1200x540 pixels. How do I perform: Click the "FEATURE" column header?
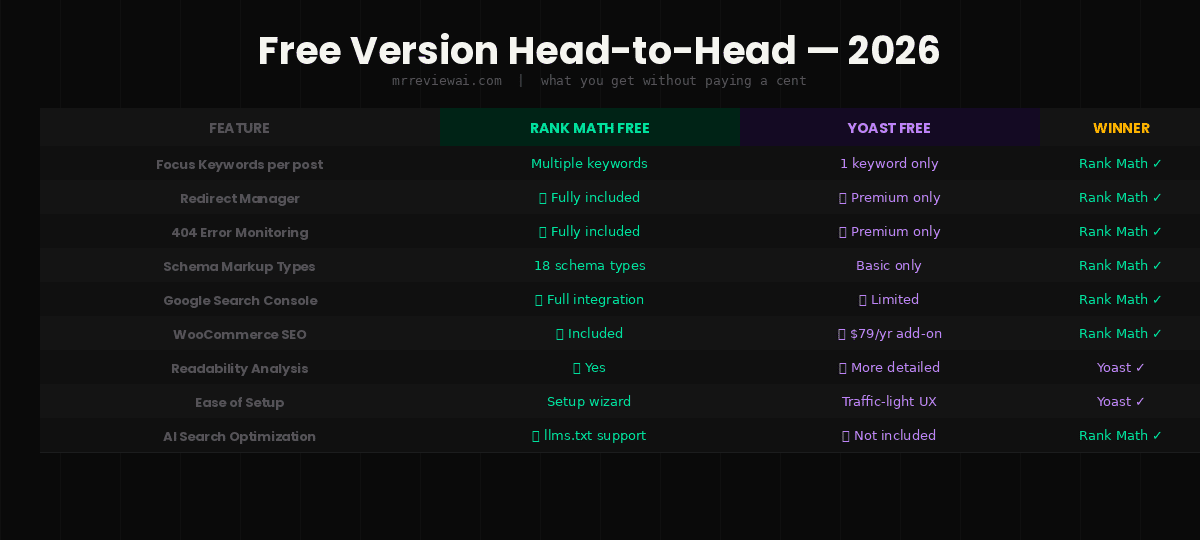point(239,128)
